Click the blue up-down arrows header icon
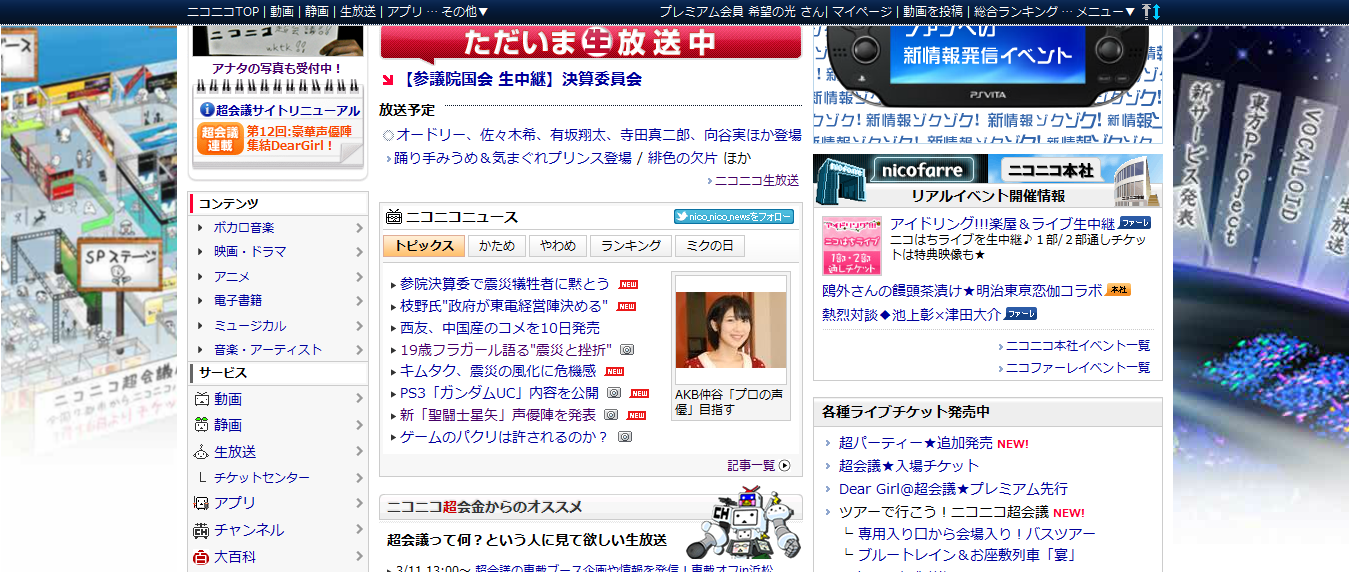1349x572 pixels. [x=1157, y=11]
